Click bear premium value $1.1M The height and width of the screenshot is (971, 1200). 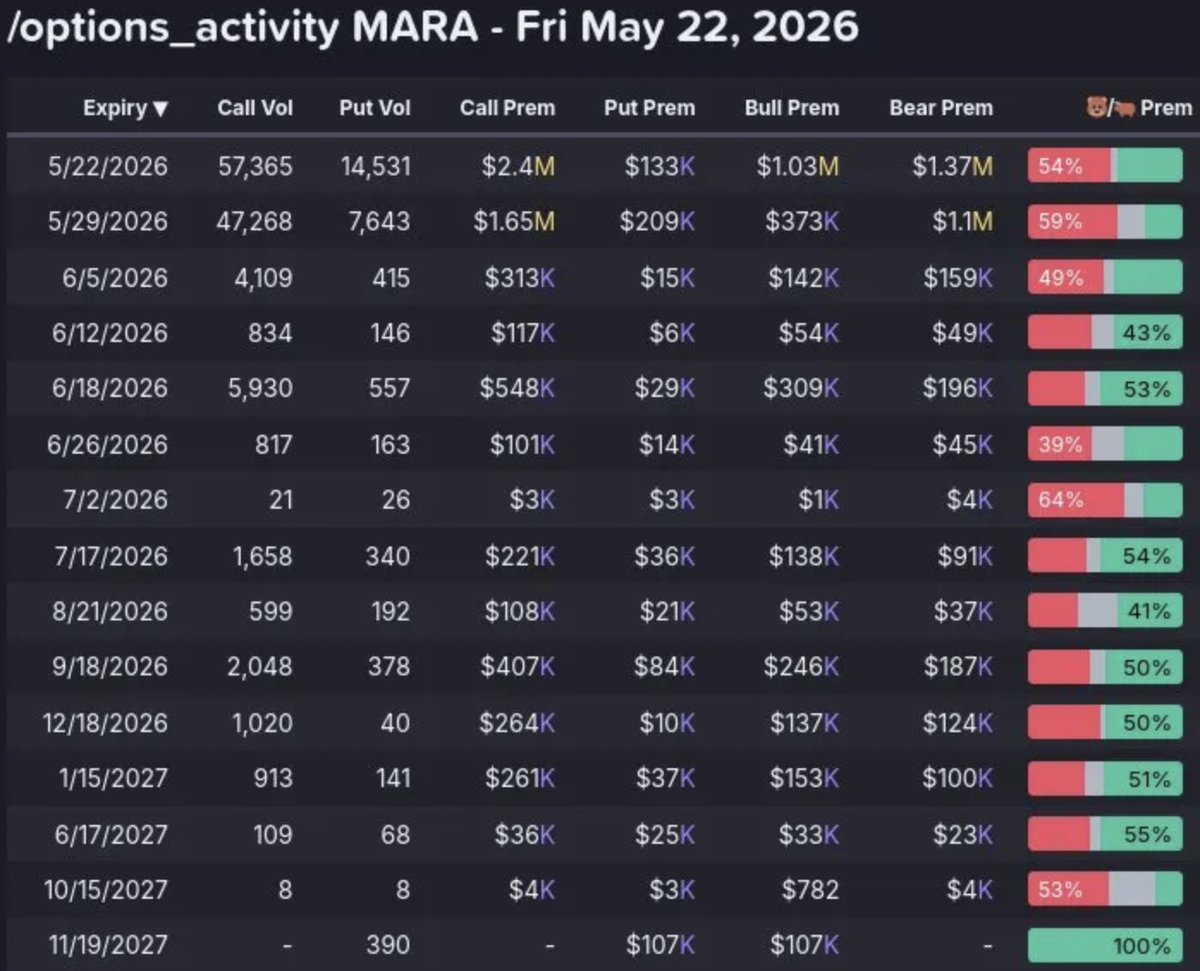(962, 221)
